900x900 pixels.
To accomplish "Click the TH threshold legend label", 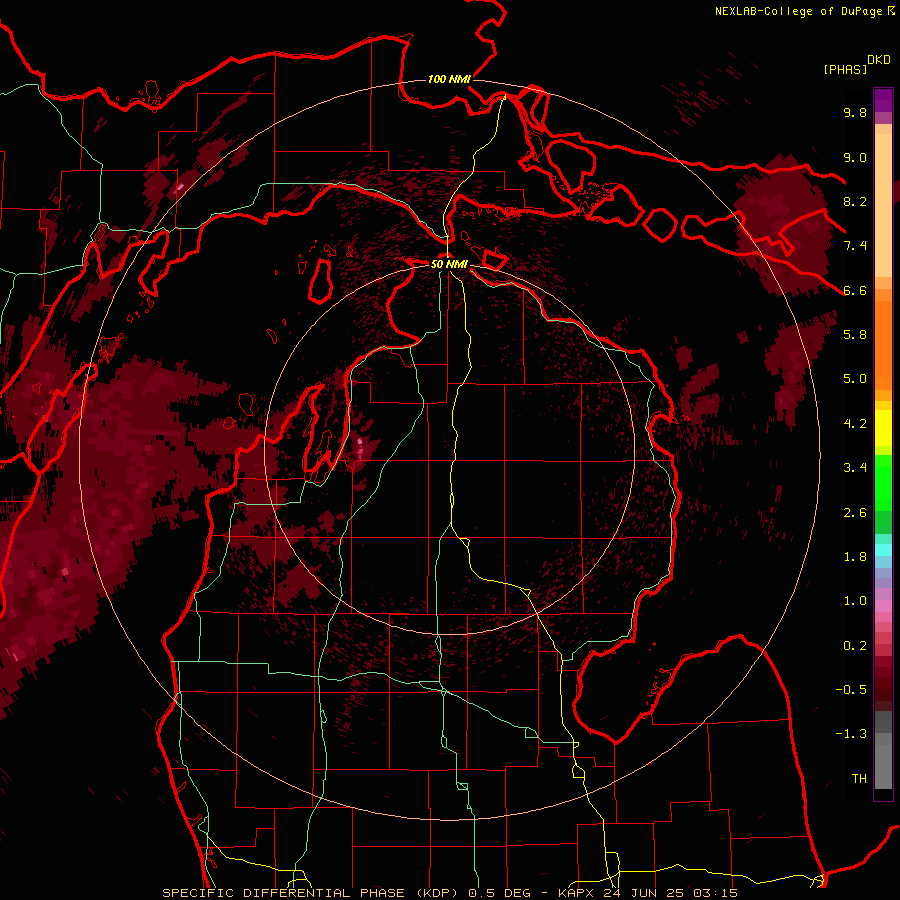I will 859,779.
